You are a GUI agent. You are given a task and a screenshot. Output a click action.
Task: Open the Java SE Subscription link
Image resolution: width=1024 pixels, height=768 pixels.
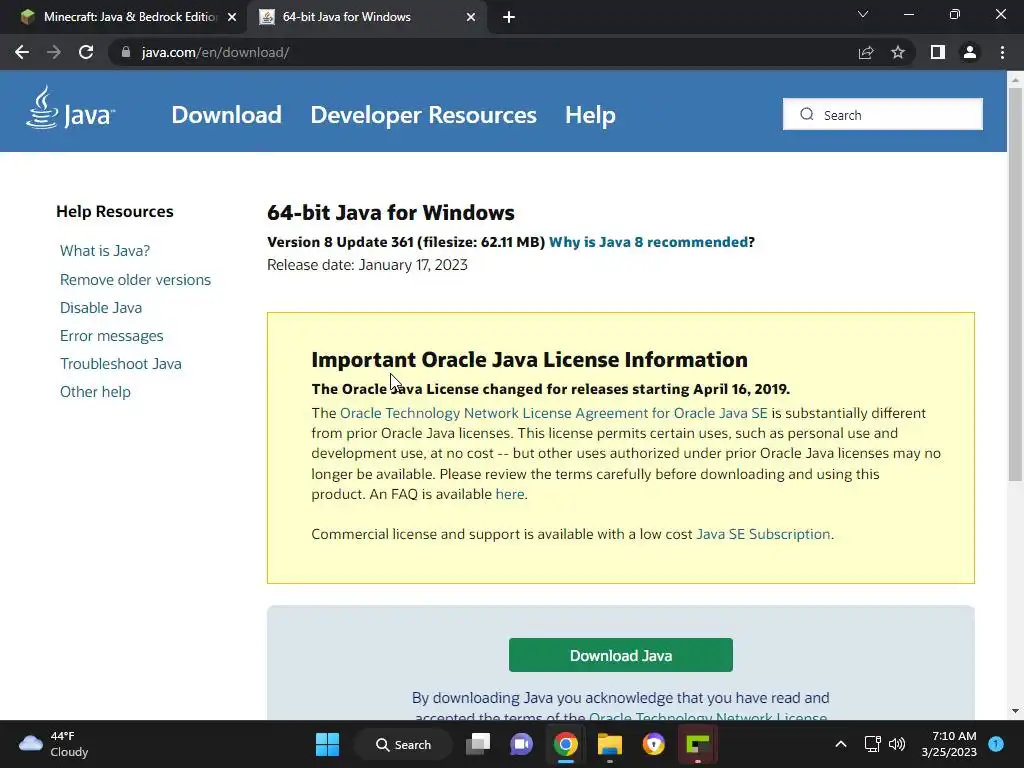click(x=763, y=534)
